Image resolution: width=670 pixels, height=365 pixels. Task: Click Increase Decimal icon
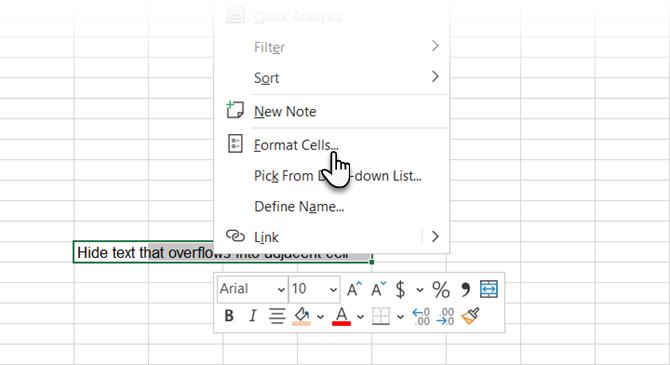click(x=421, y=316)
